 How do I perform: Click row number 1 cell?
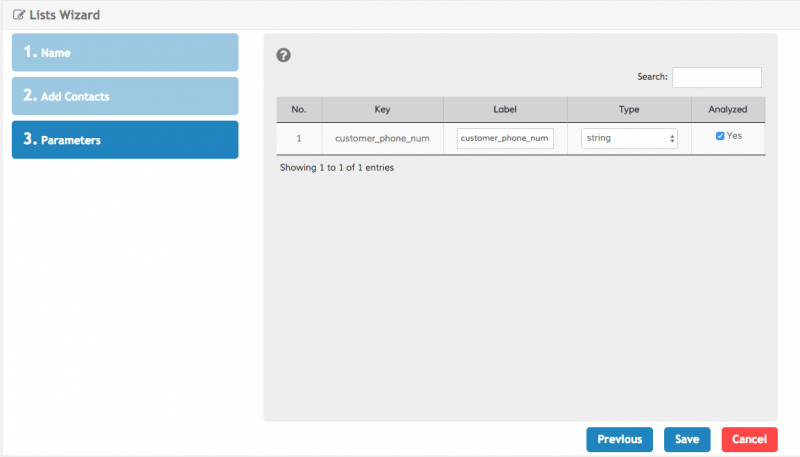click(299, 138)
